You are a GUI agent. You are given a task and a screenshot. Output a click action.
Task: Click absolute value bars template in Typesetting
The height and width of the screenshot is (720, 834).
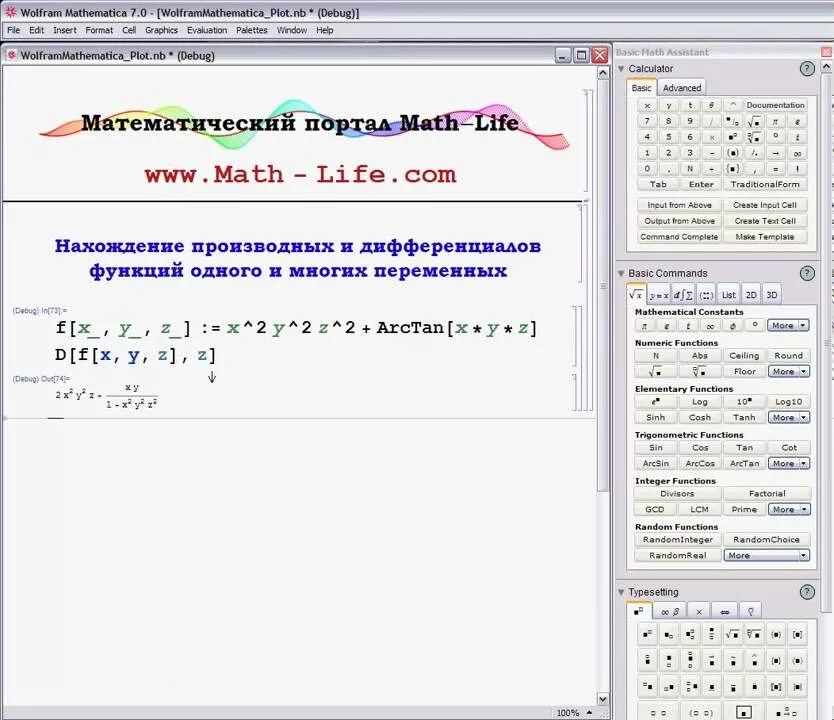tap(797, 687)
